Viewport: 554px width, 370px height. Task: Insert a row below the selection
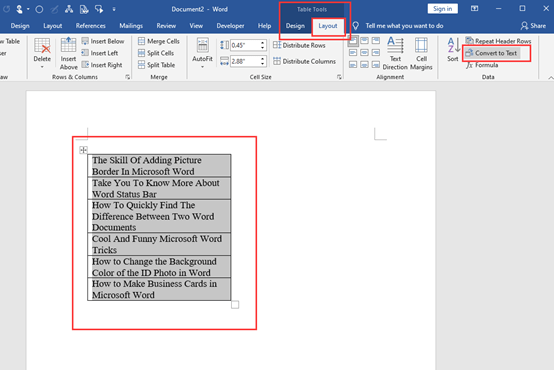[x=103, y=41]
